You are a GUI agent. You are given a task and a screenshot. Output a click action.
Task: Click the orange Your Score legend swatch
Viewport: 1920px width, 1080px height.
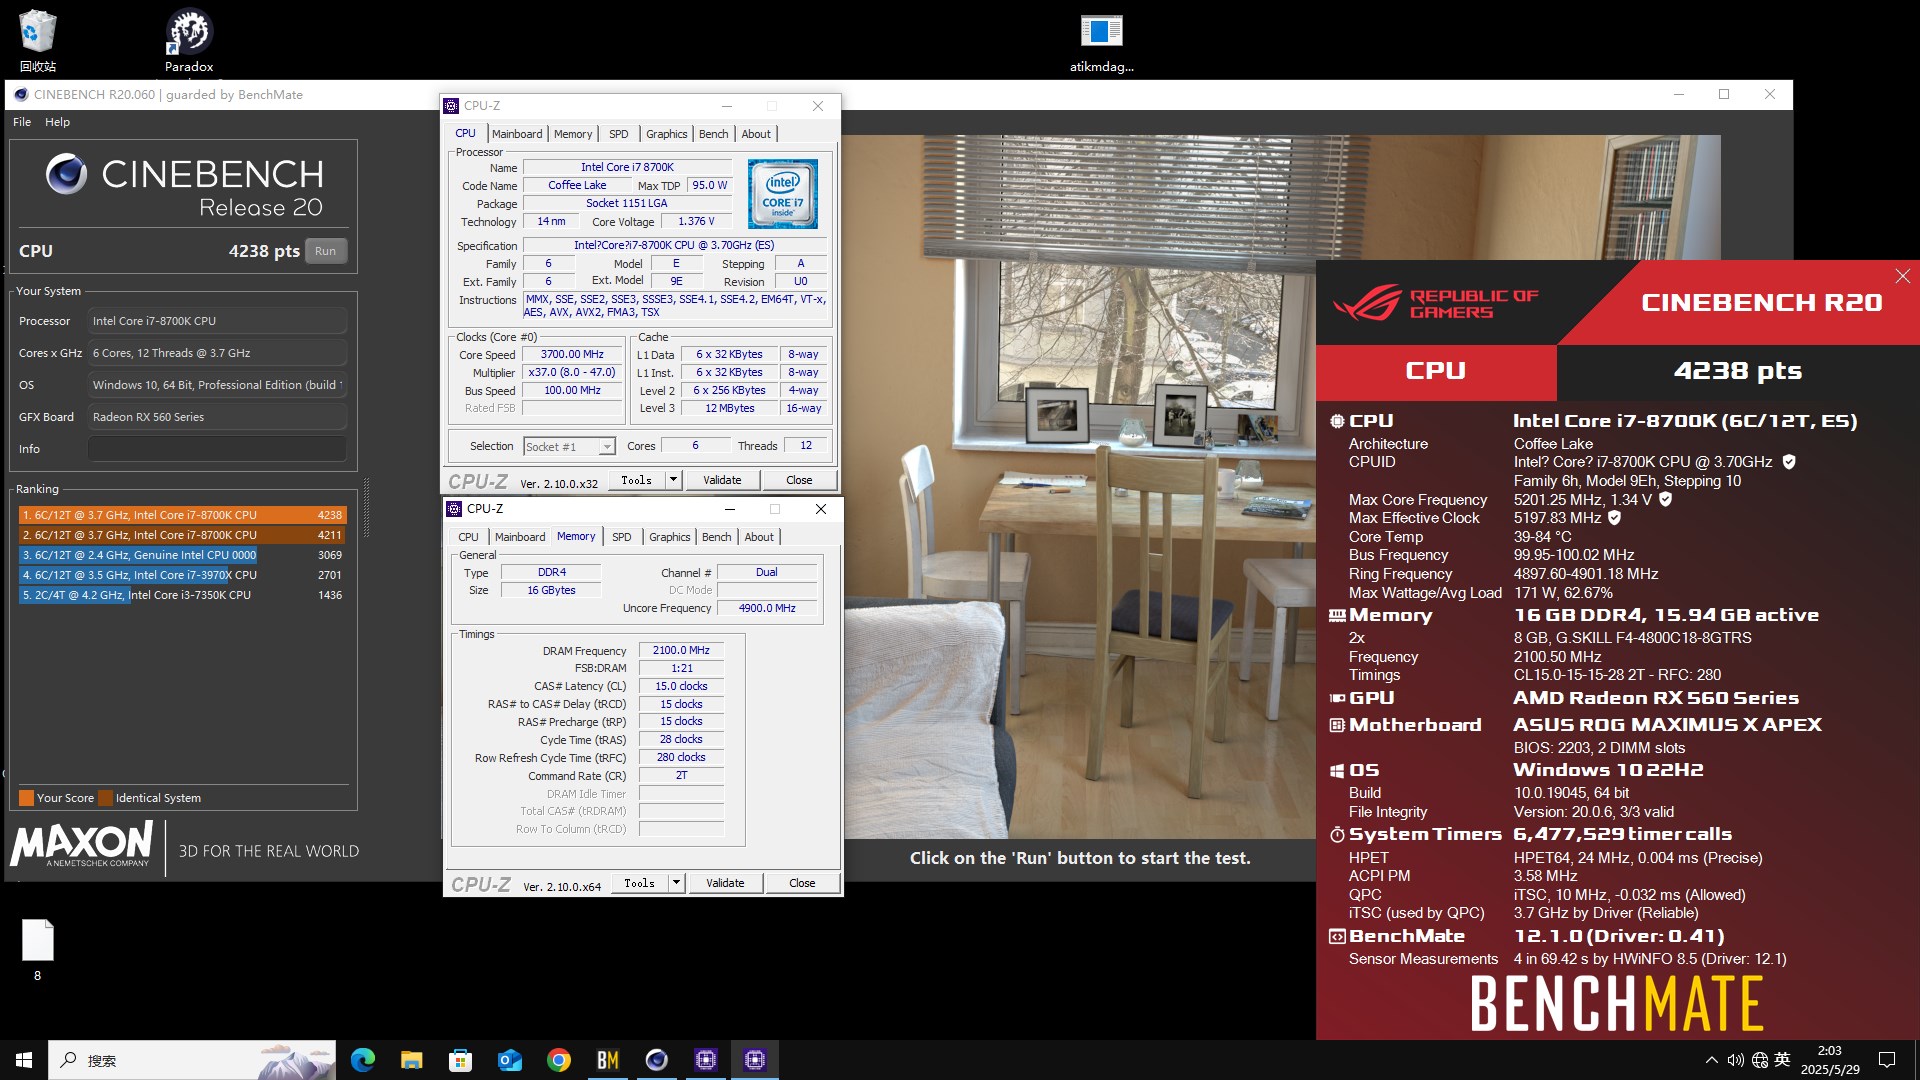coord(26,798)
